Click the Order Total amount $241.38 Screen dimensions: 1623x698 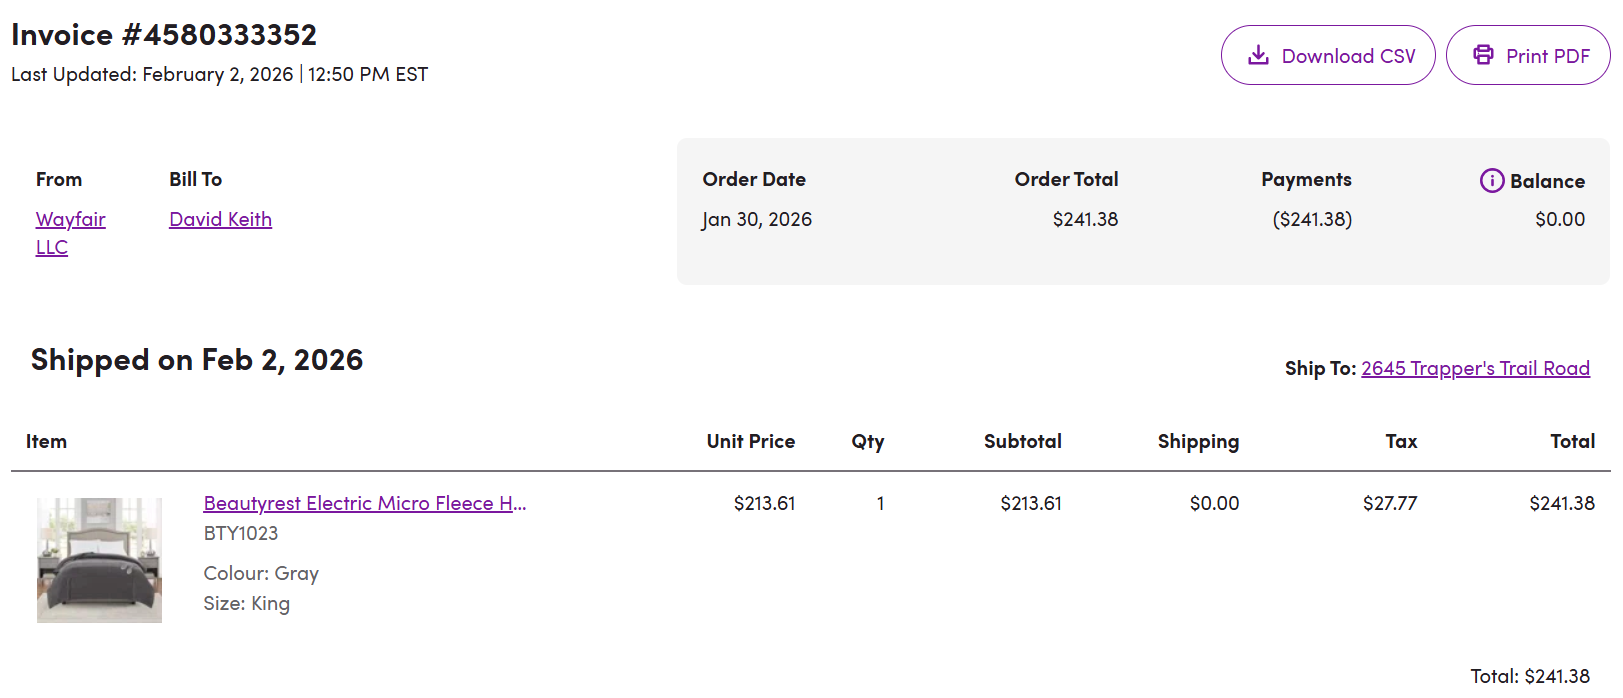point(1085,219)
